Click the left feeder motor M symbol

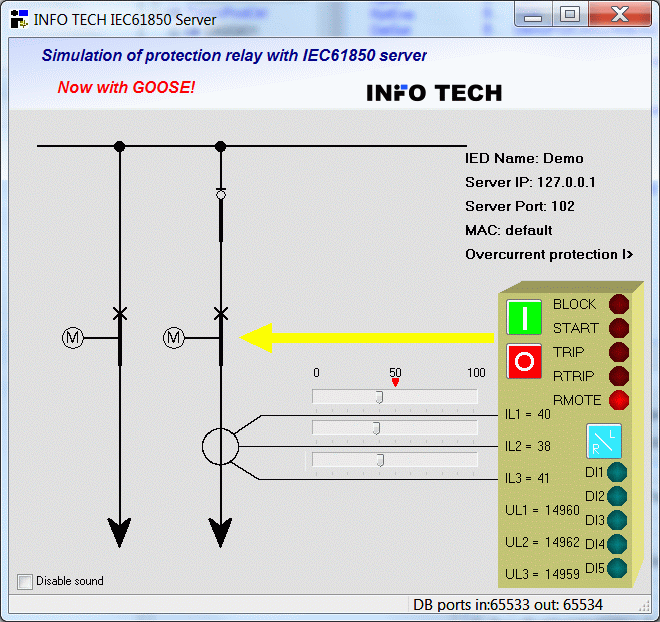(72, 338)
